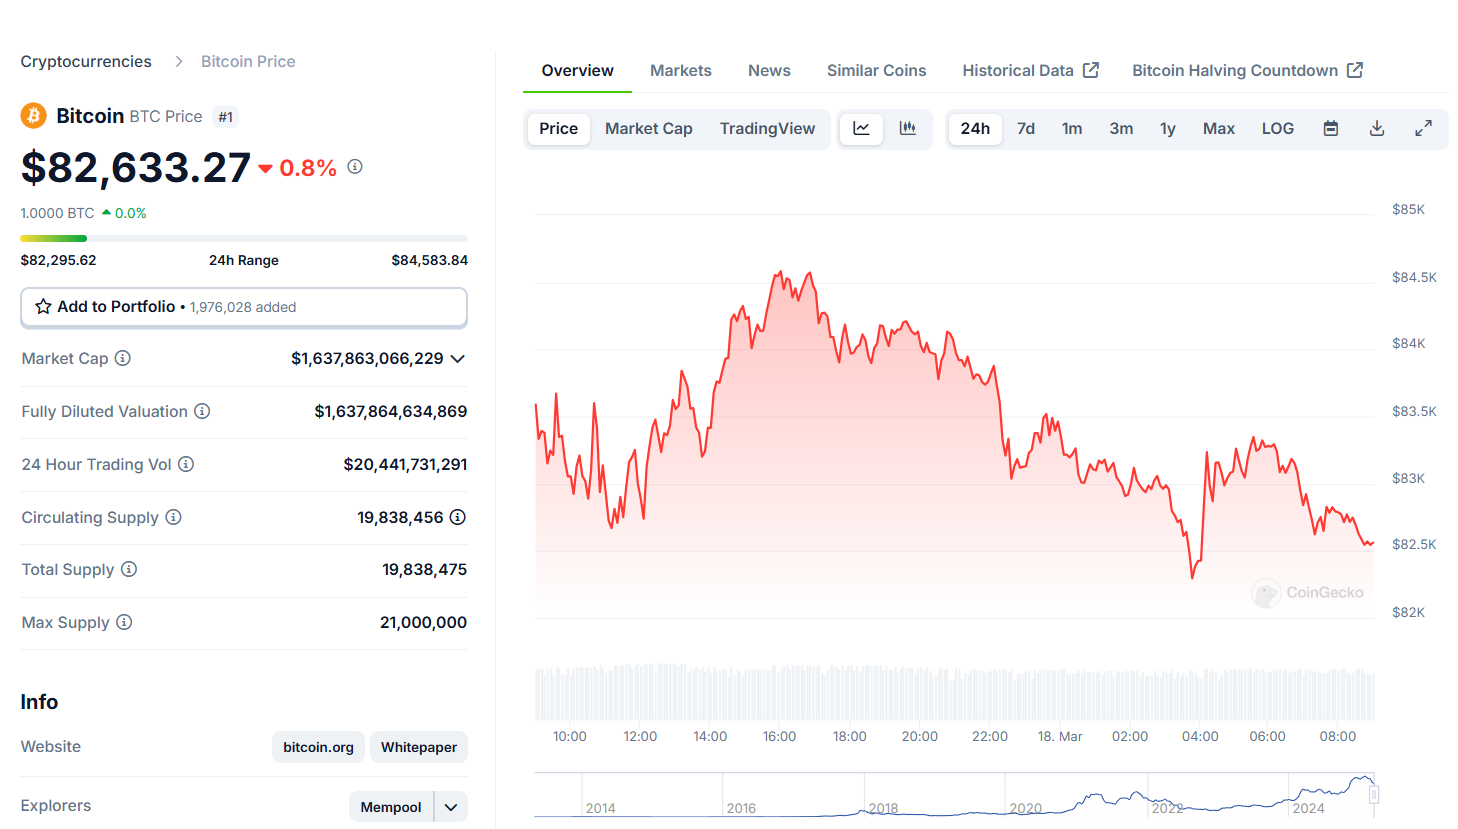Click the navigator range handle at right edge
Image resolution: width=1458 pixels, height=829 pixels.
1374,795
